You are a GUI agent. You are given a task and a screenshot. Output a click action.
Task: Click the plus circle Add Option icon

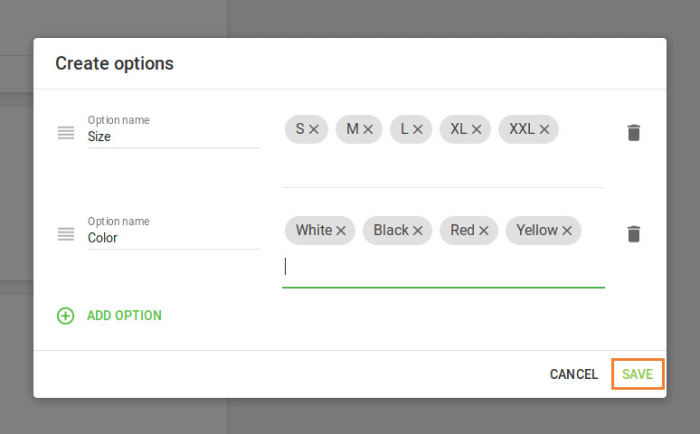click(66, 316)
